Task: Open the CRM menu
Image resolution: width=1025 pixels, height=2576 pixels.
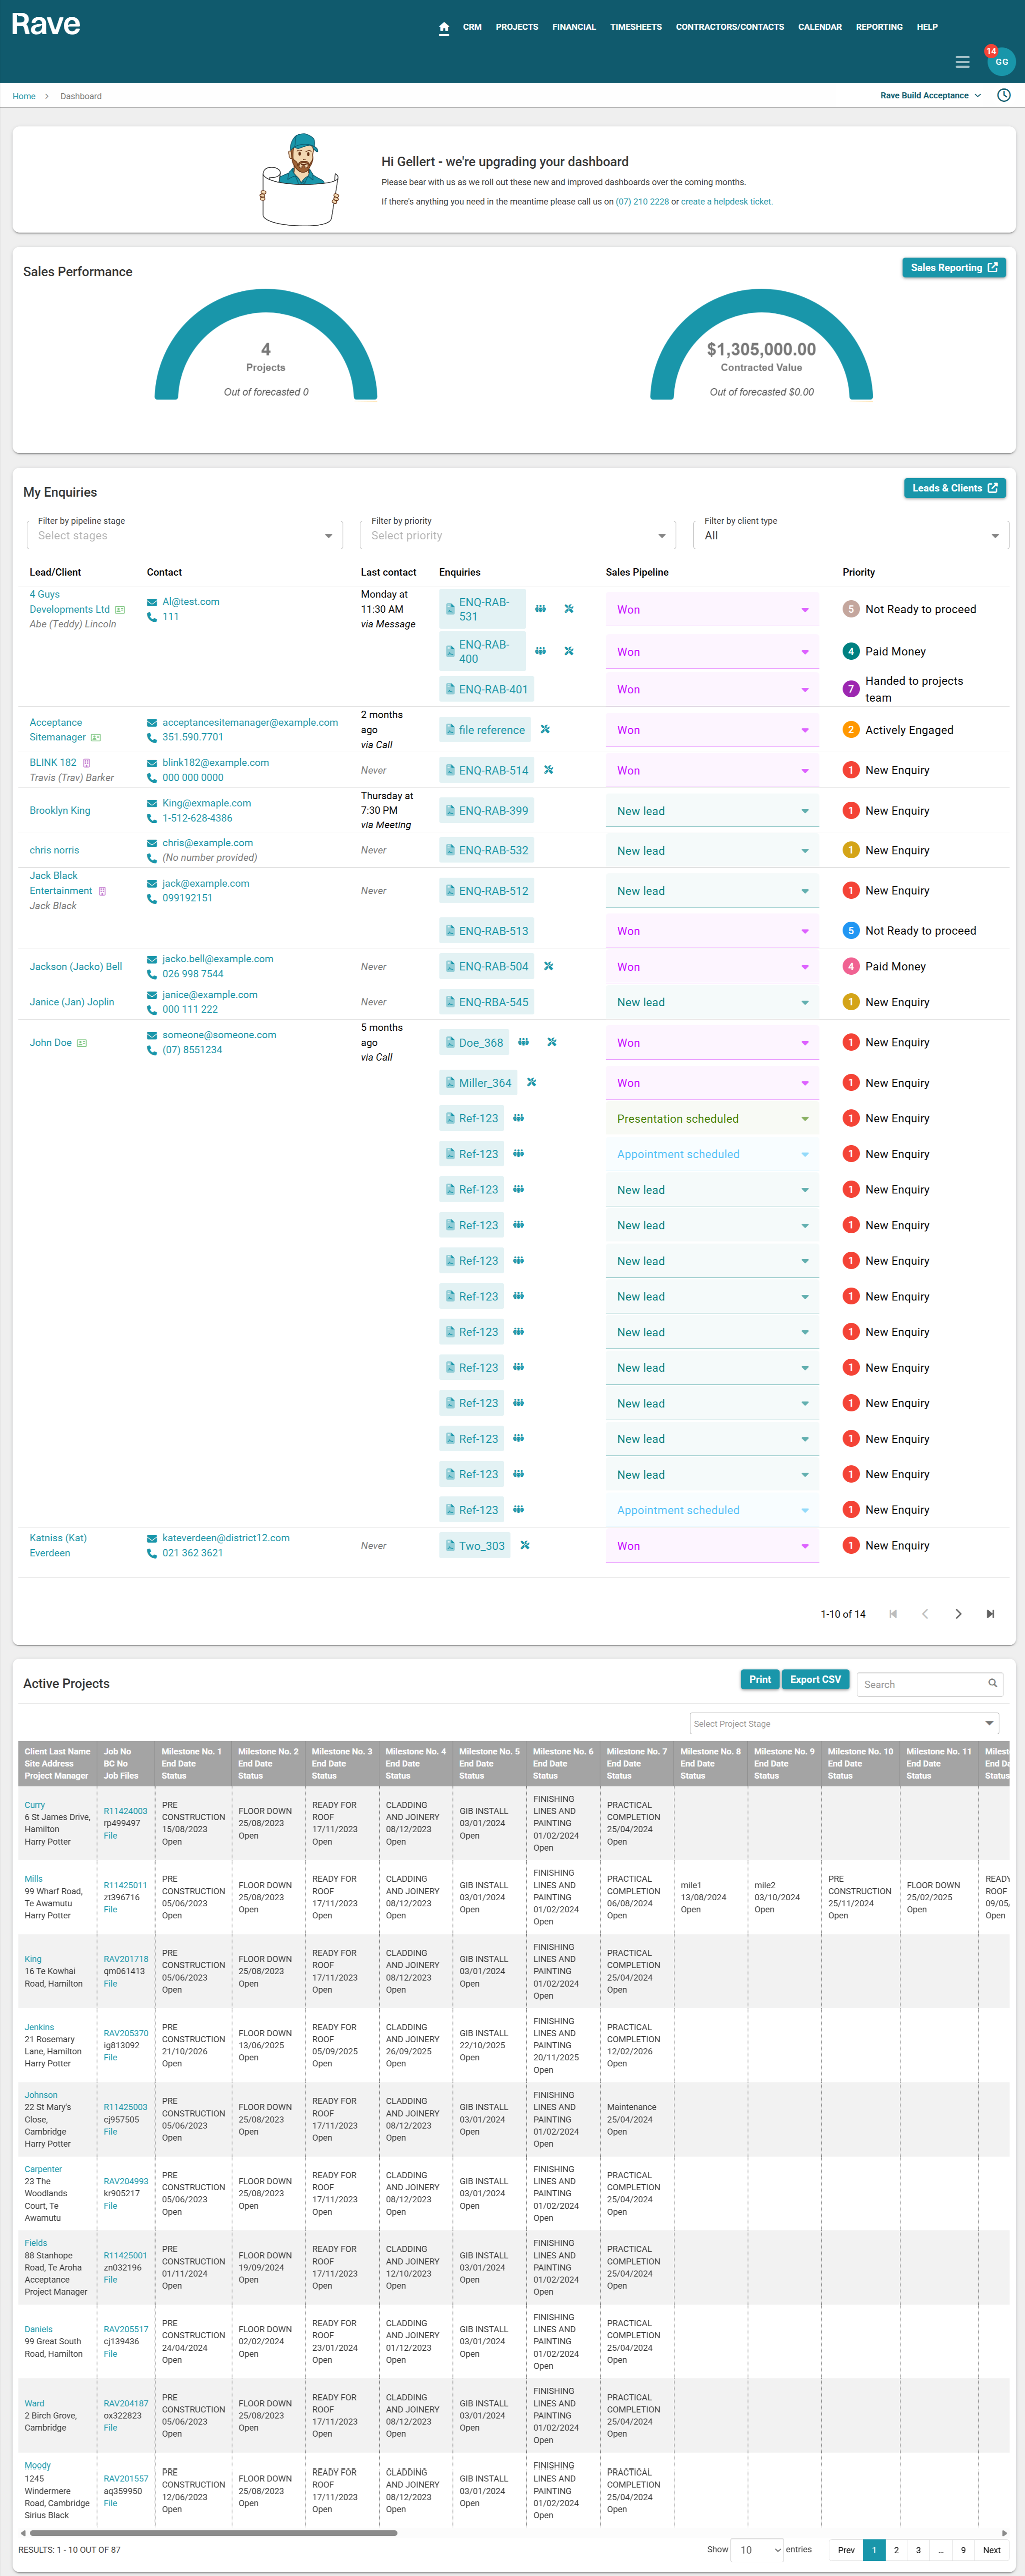Action: coord(472,27)
